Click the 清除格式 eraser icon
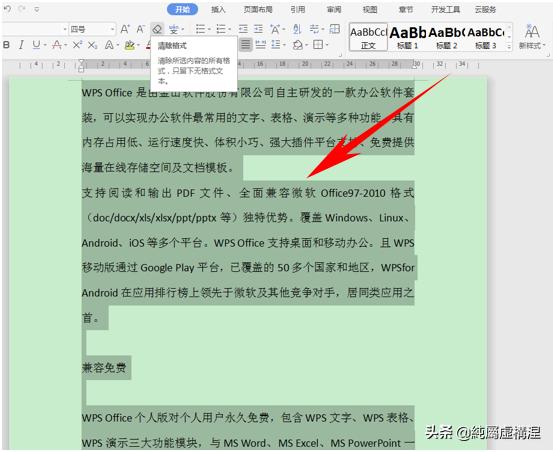The width and height of the screenshot is (553, 452). pos(157,29)
